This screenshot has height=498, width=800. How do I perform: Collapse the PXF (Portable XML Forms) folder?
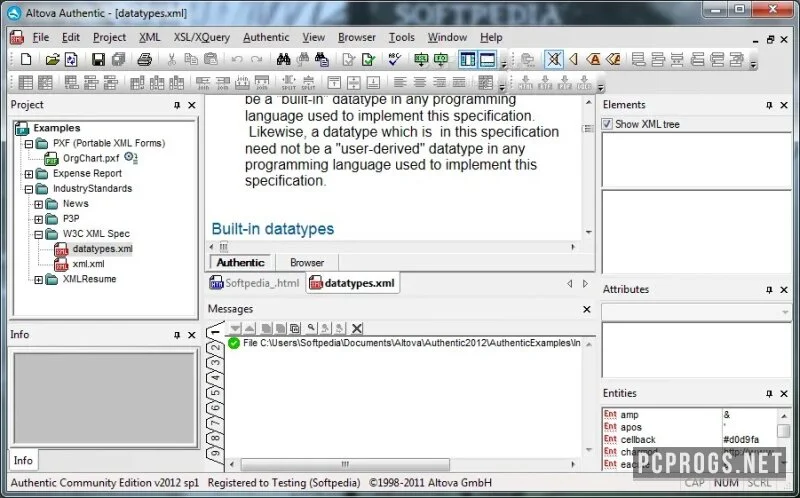(x=29, y=144)
